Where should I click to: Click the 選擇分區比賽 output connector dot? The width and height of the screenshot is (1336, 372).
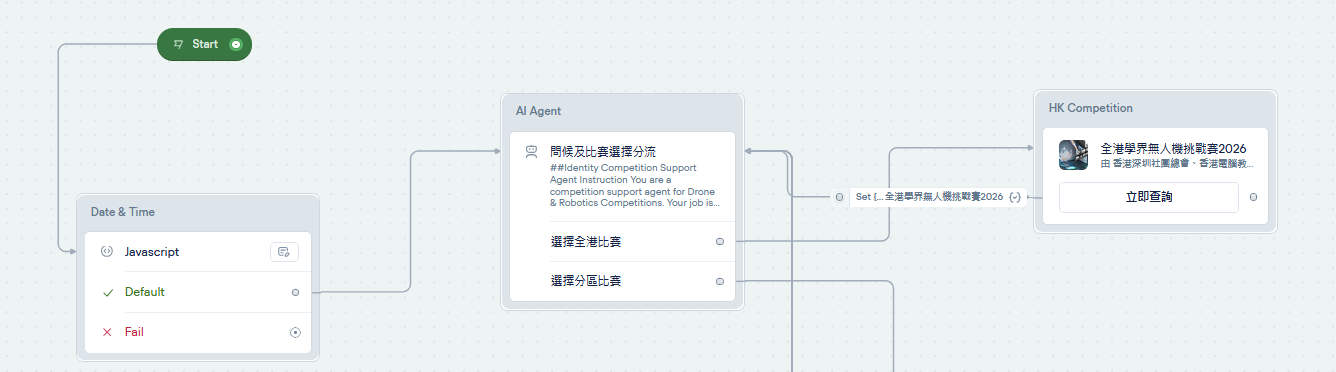pos(720,281)
